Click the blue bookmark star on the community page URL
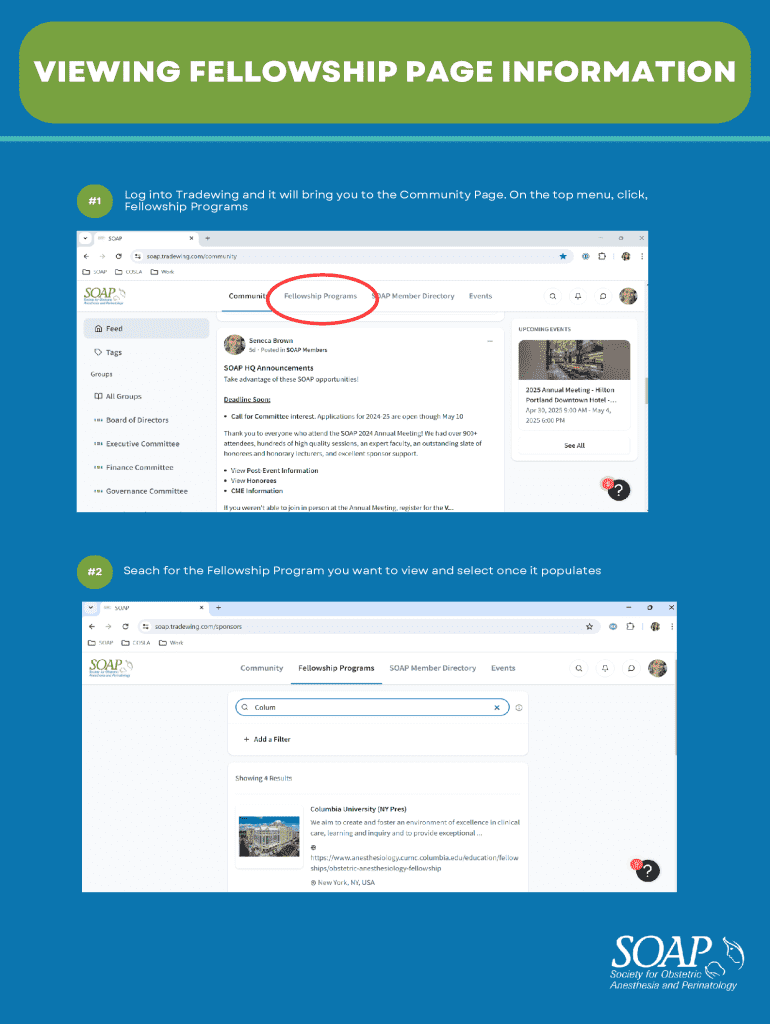Image resolution: width=770 pixels, height=1024 pixels. tap(563, 256)
